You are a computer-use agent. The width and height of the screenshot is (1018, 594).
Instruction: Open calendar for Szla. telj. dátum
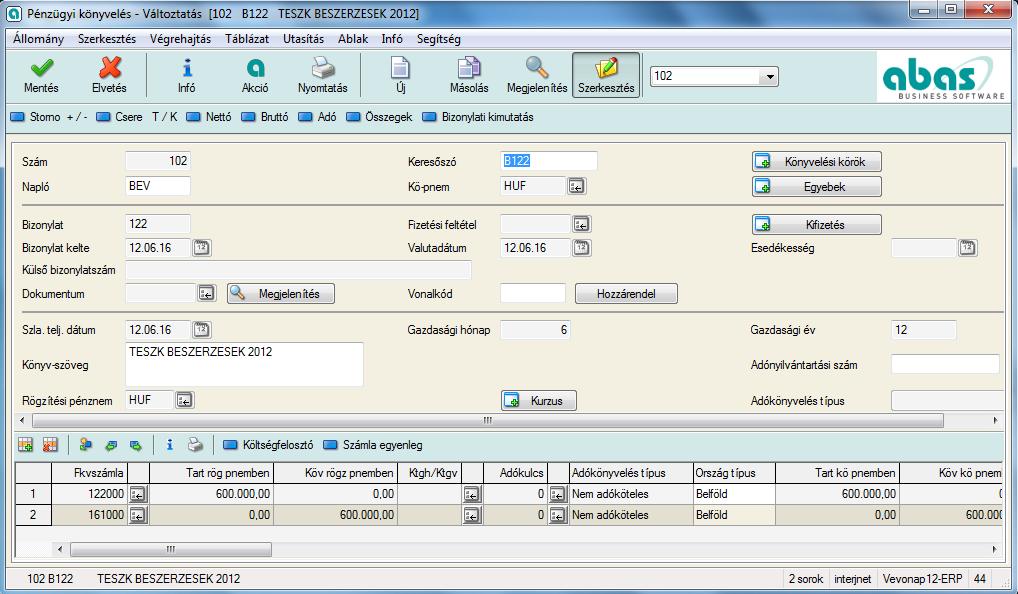click(201, 330)
